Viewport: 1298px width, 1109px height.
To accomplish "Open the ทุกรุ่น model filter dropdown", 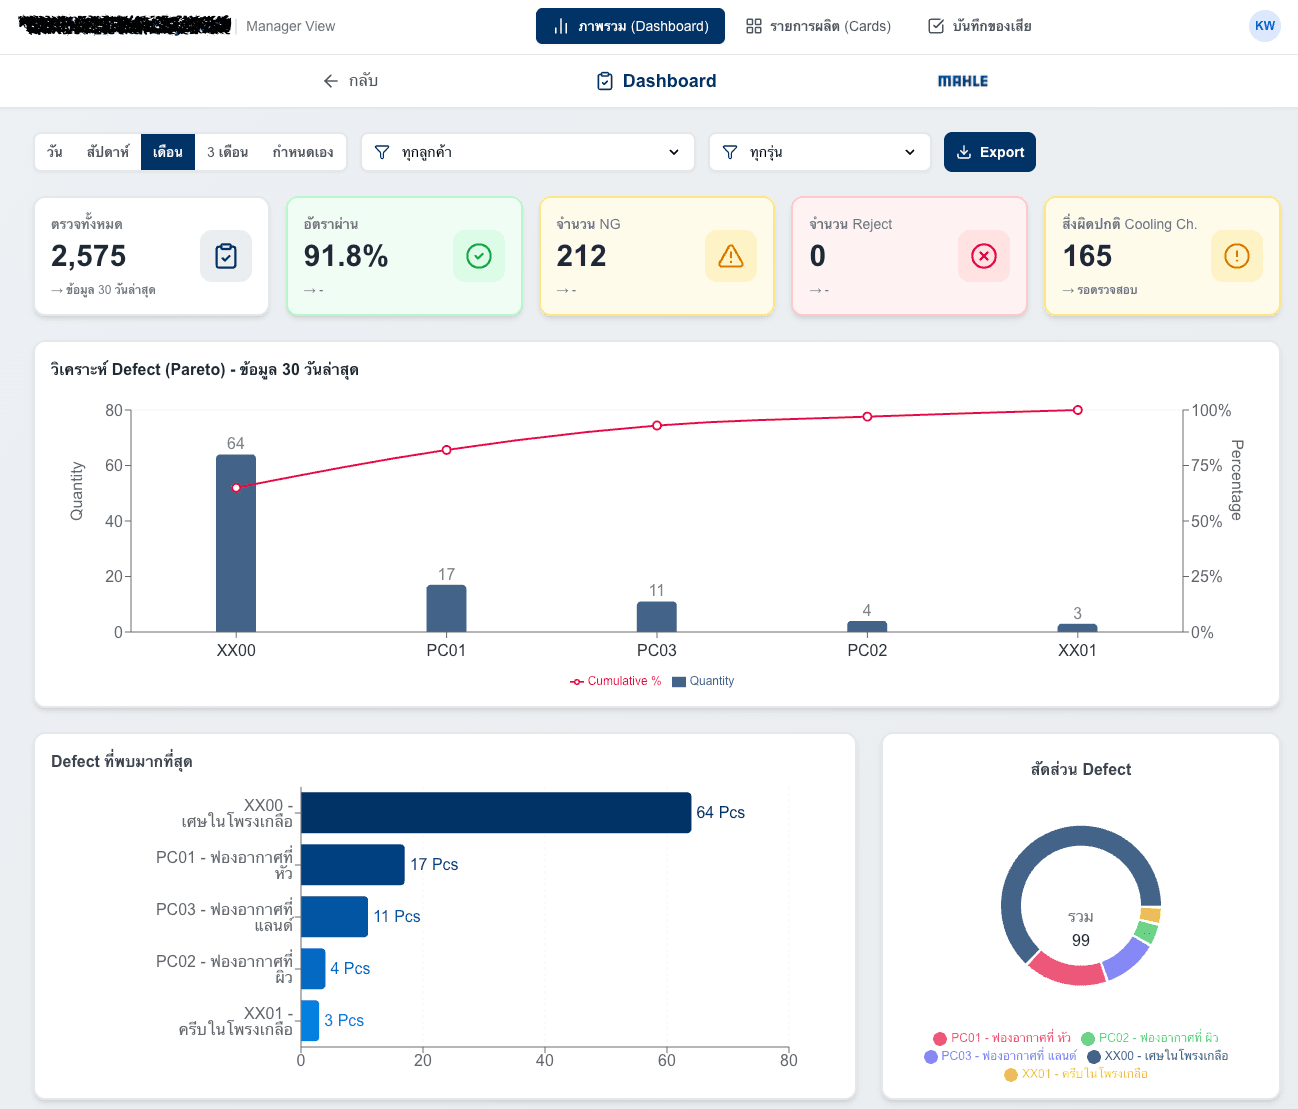I will [820, 152].
